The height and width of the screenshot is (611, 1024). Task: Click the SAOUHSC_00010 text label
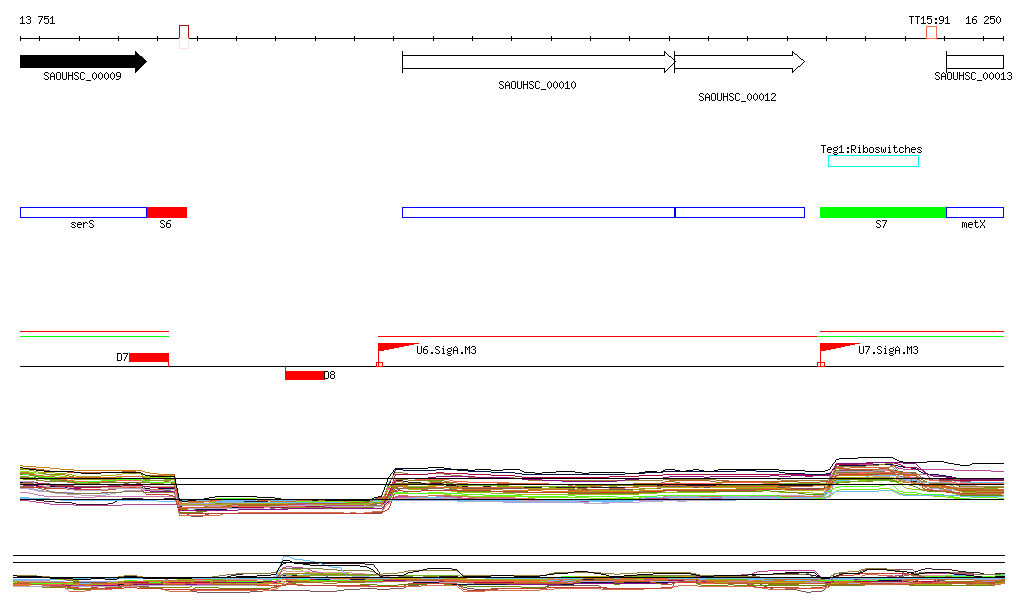pos(537,85)
